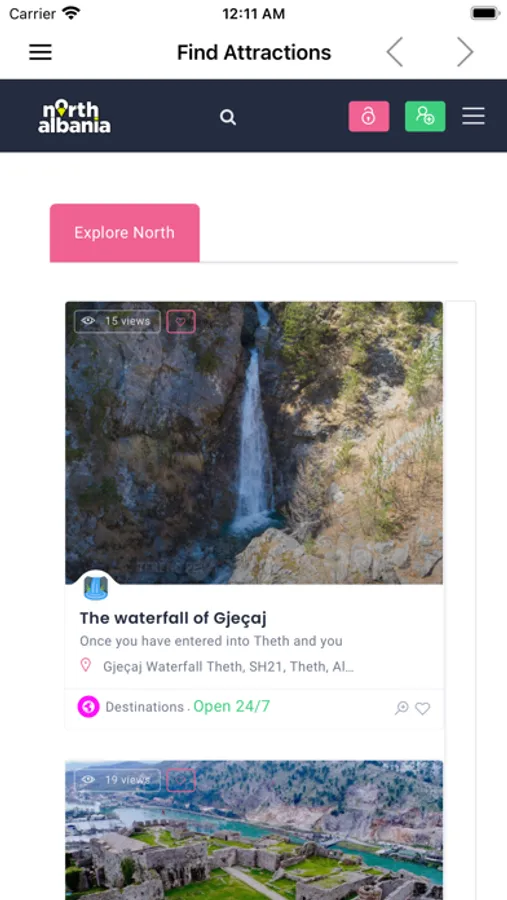Image resolution: width=507 pixels, height=900 pixels.
Task: Go forward with the right chevron arrow
Action: coord(465,52)
